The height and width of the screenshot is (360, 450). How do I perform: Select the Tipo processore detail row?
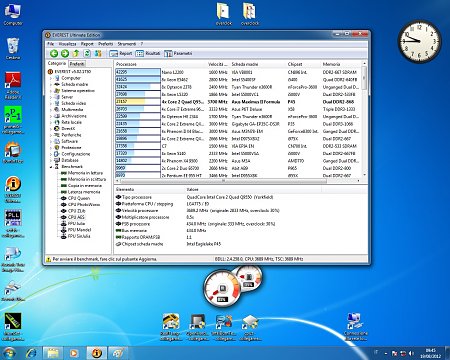point(241,197)
